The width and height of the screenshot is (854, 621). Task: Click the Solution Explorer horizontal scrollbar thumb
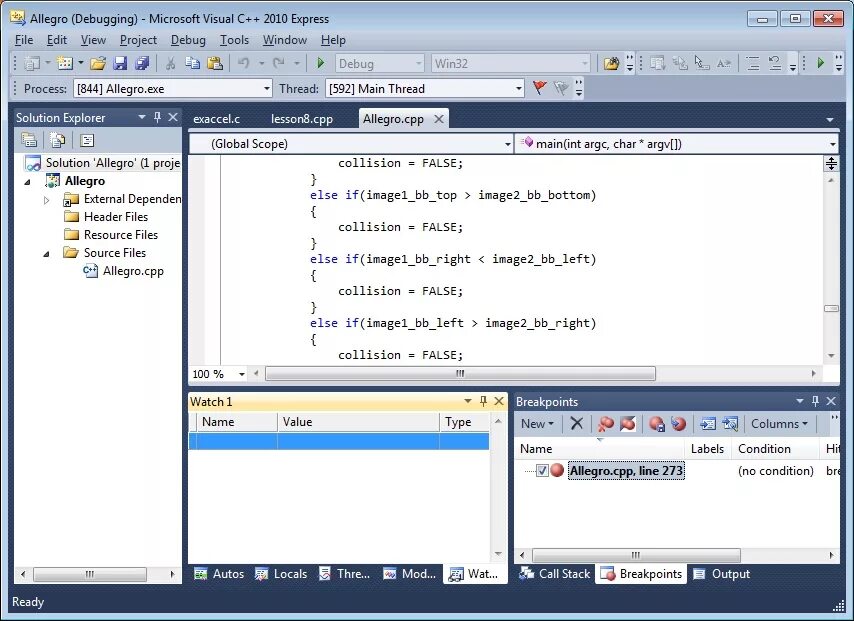(90, 574)
